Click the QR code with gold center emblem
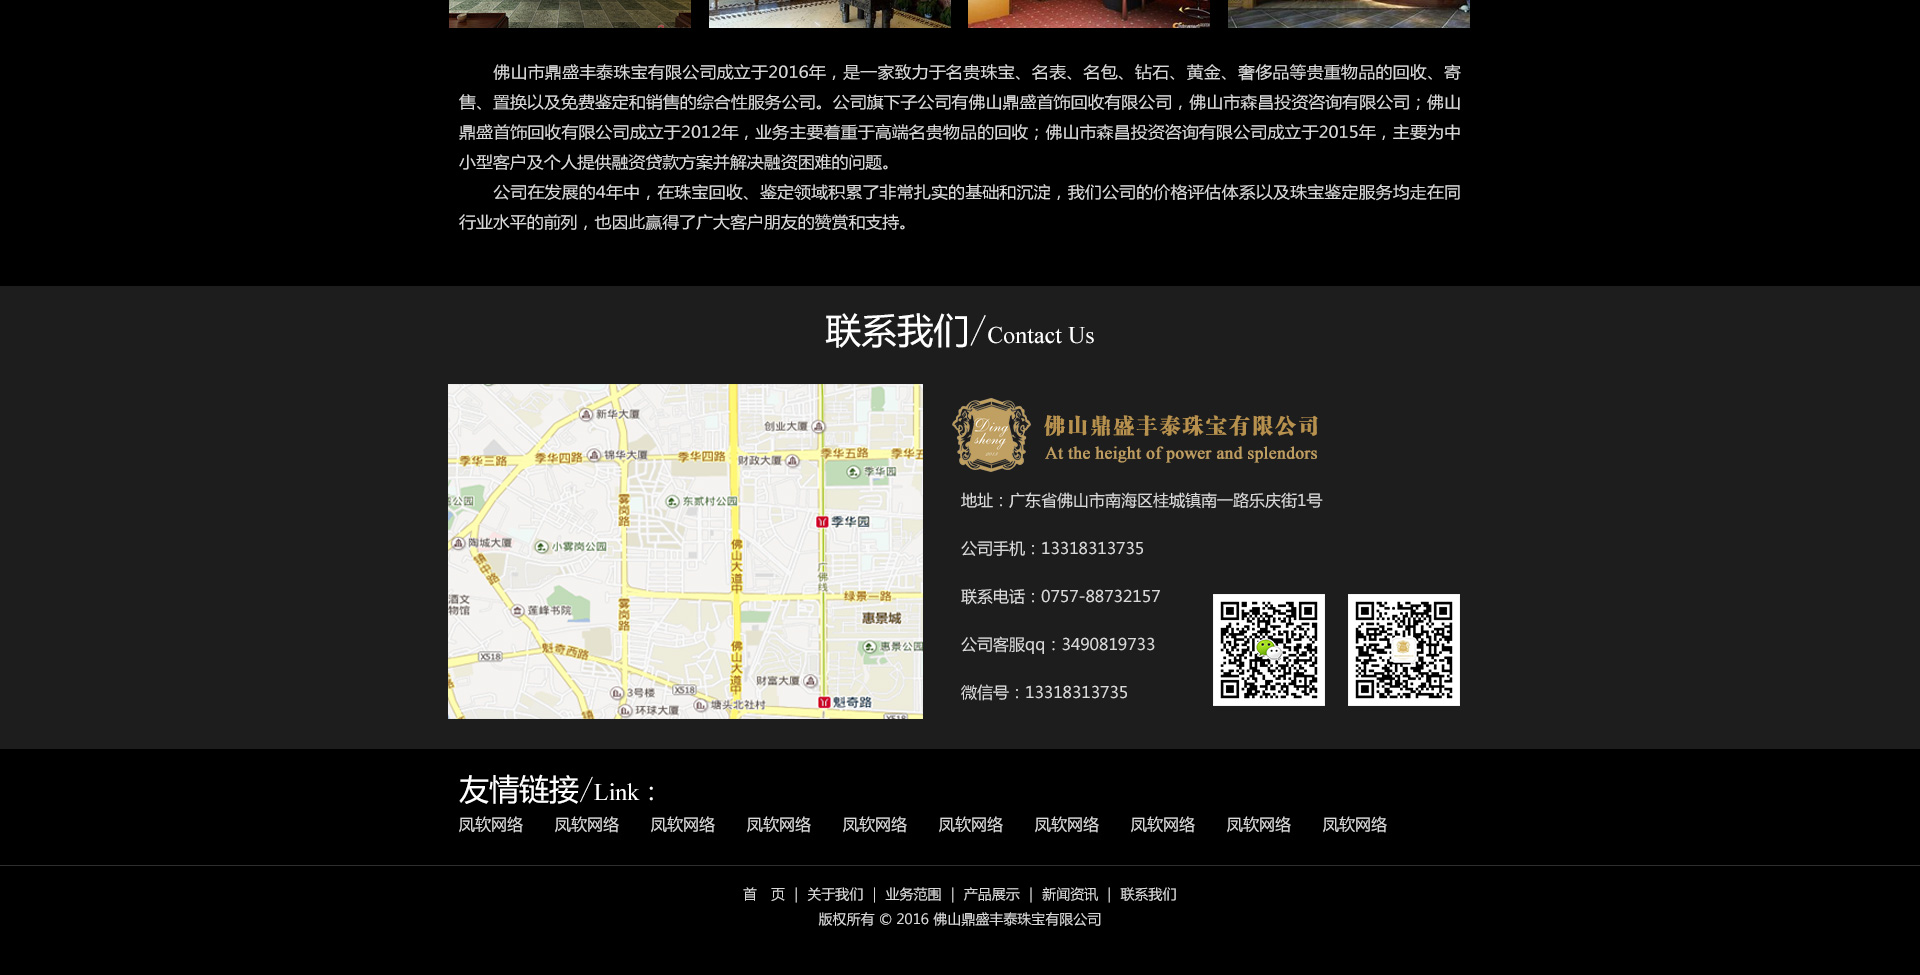Screen dimensions: 1920x975 pyautogui.click(x=1403, y=650)
